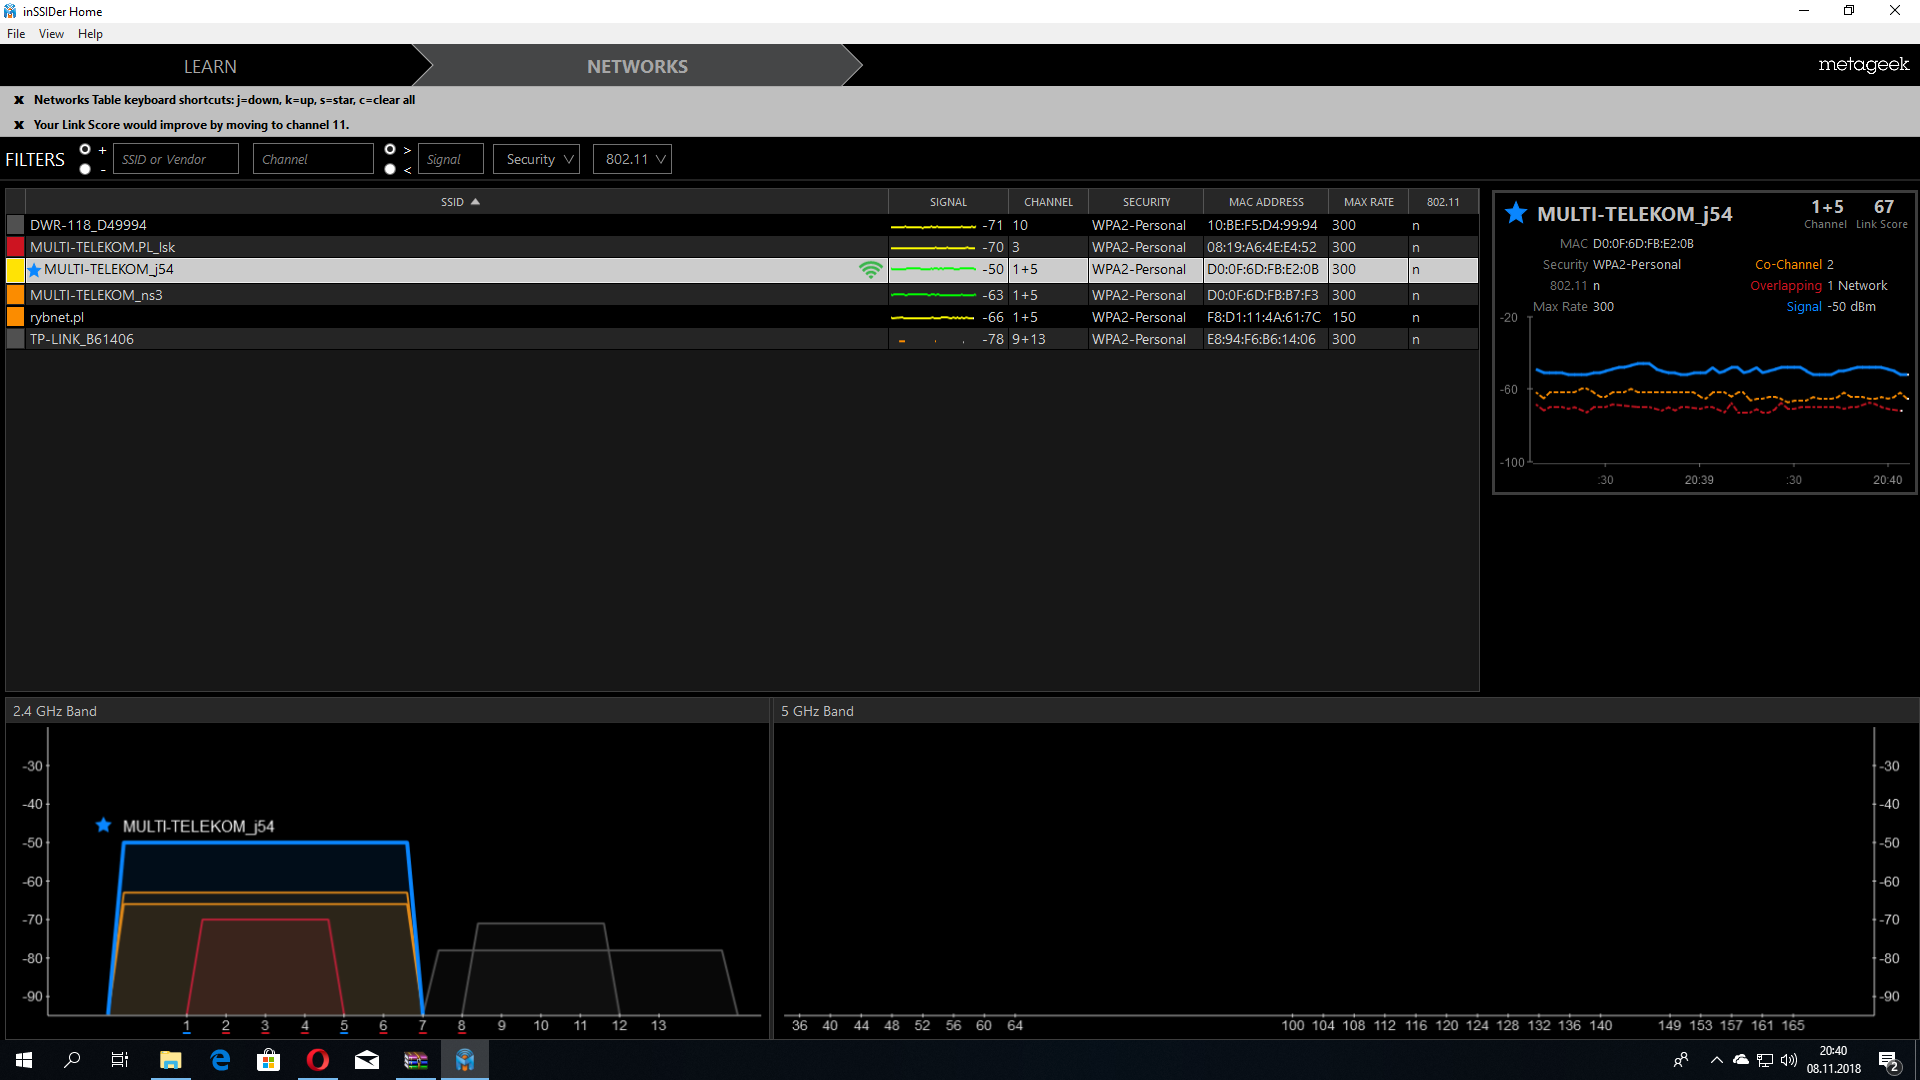Select the TP-LINK_B61406 network

pyautogui.click(x=742, y=339)
